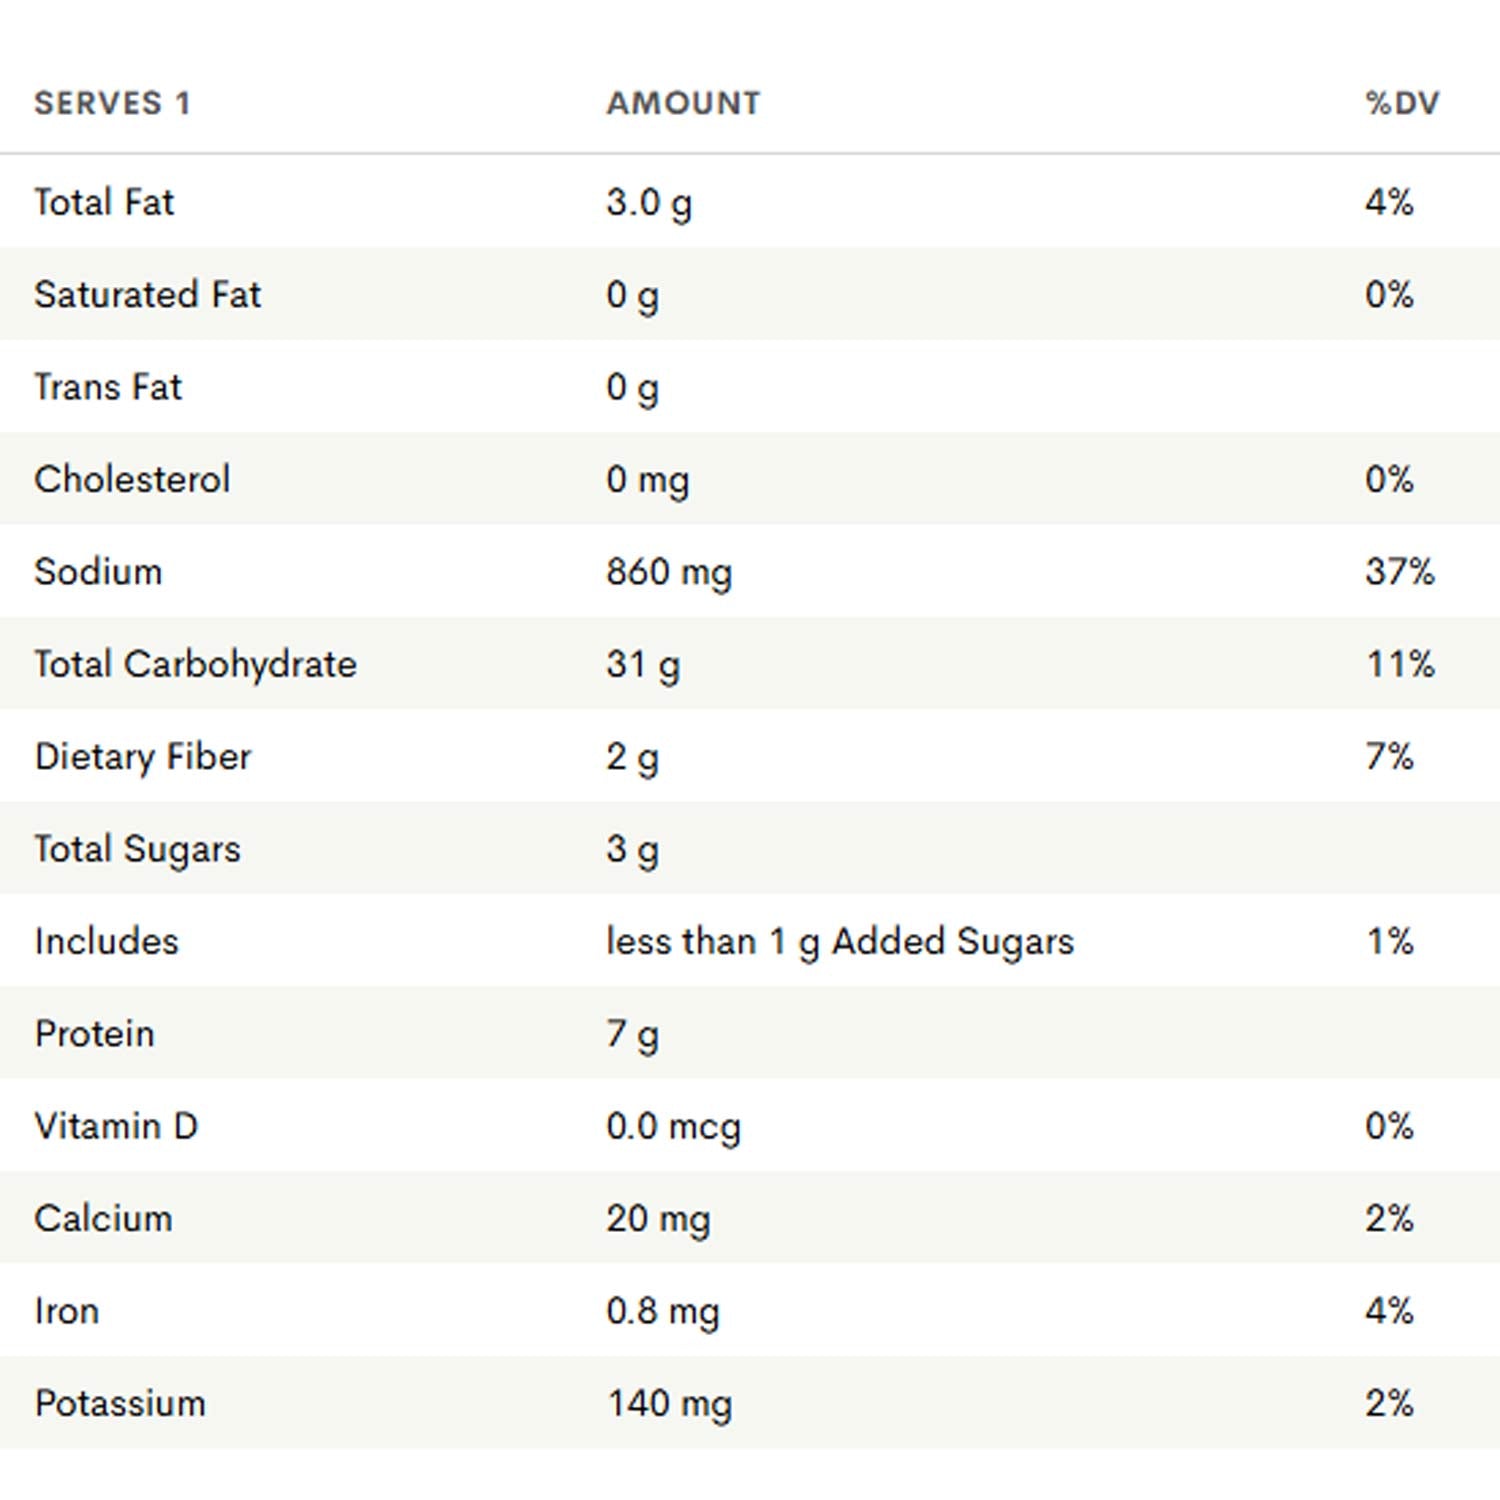The height and width of the screenshot is (1500, 1500).
Task: Click the SERVES 1 column header
Action: [x=112, y=103]
